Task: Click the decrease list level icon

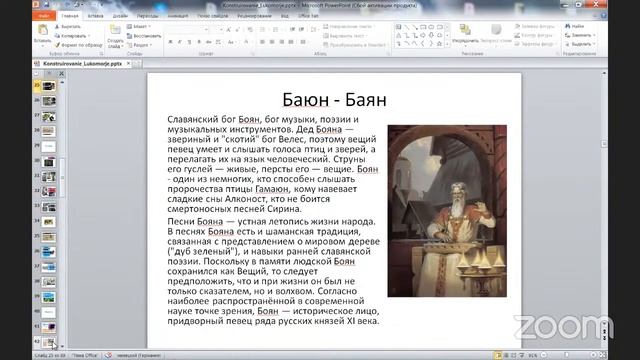Action: [x=292, y=29]
